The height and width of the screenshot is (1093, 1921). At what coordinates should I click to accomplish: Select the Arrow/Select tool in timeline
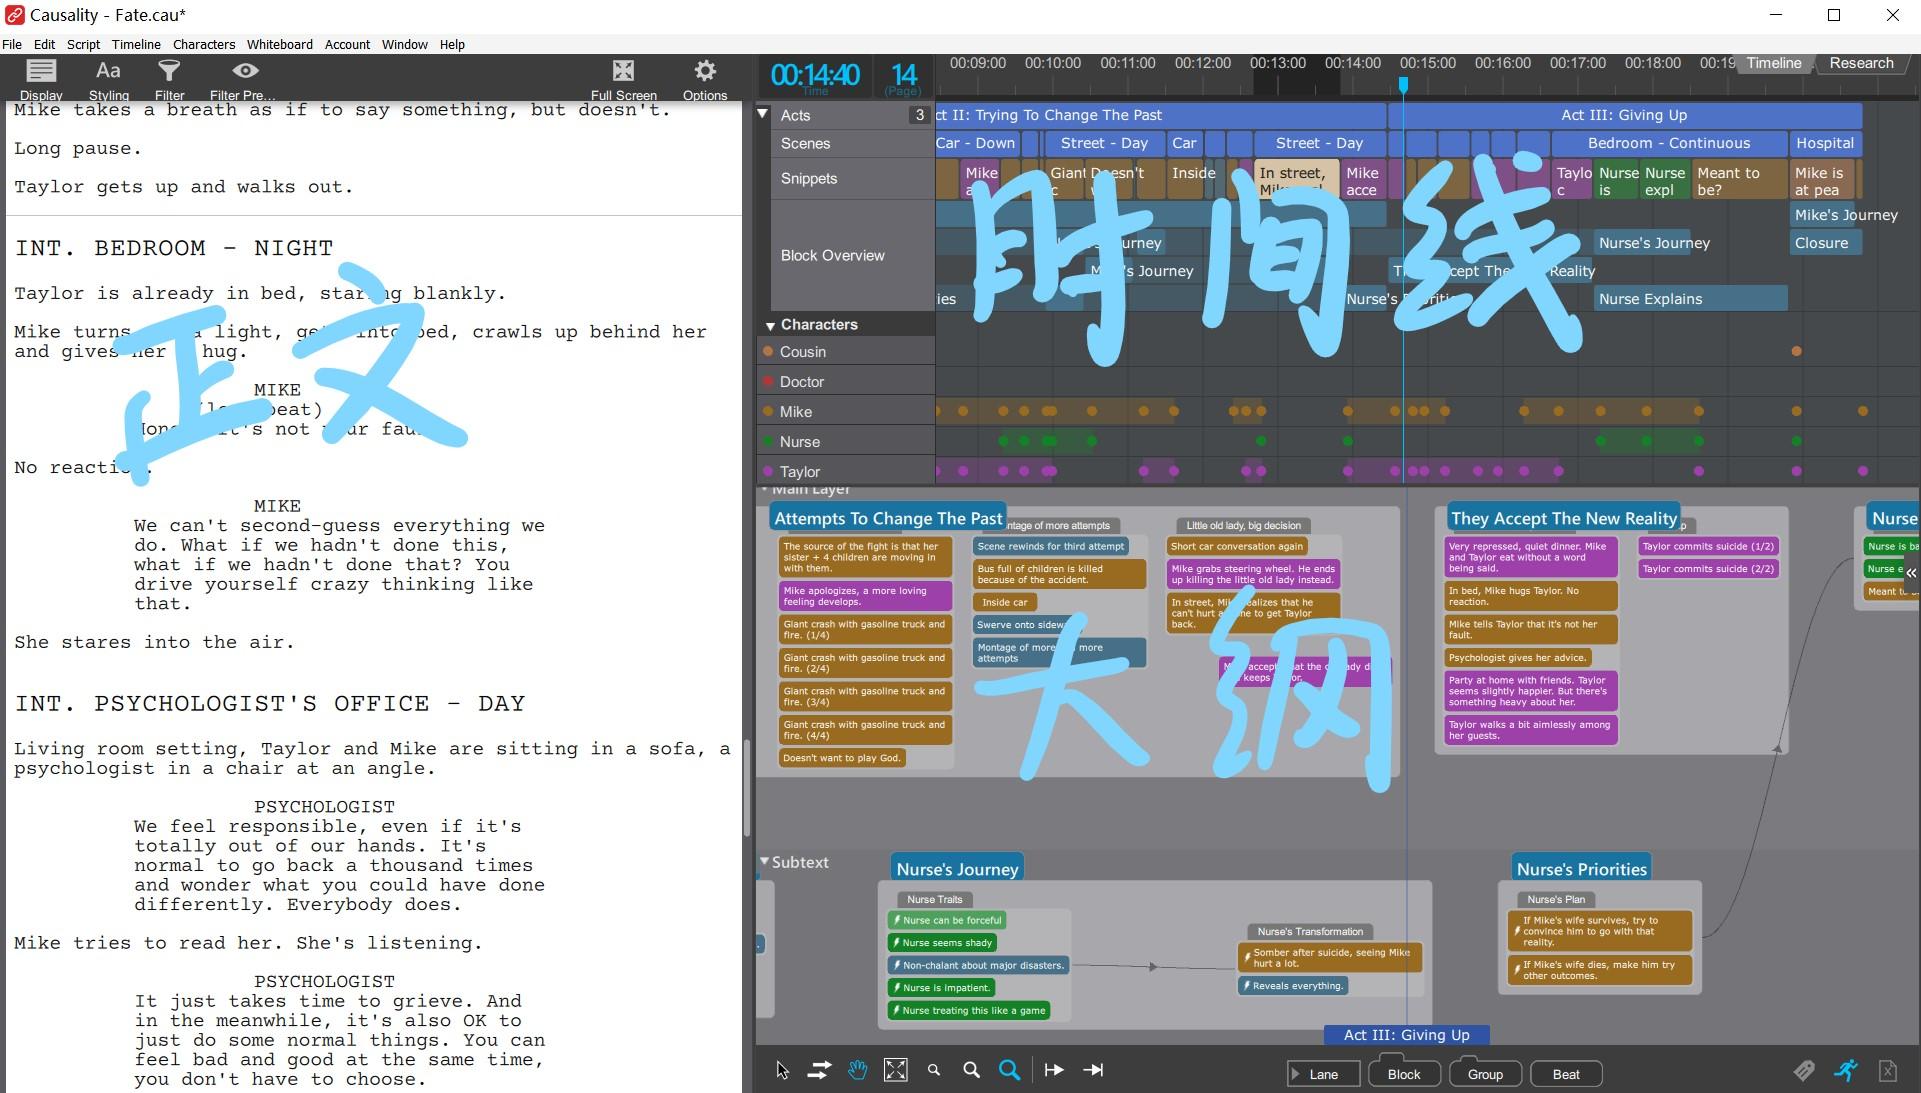point(780,1069)
